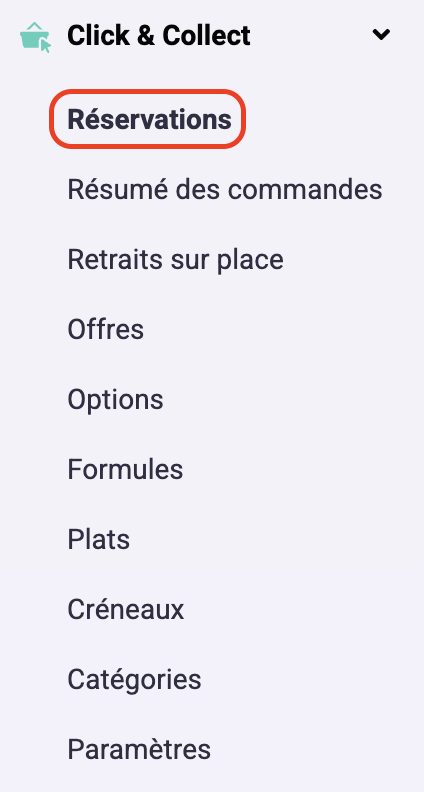This screenshot has height=792, width=424.
Task: Open Paramètres settings
Action: click(139, 750)
